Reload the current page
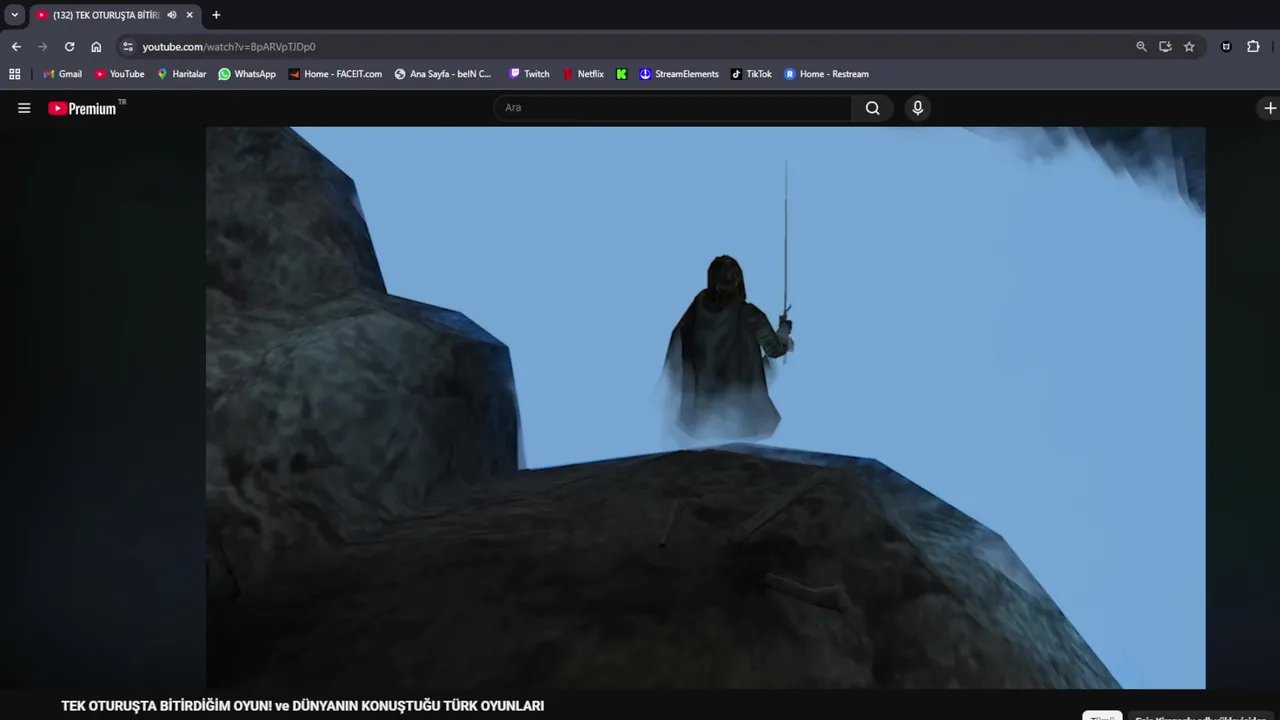Image resolution: width=1280 pixels, height=720 pixels. pyautogui.click(x=69, y=46)
